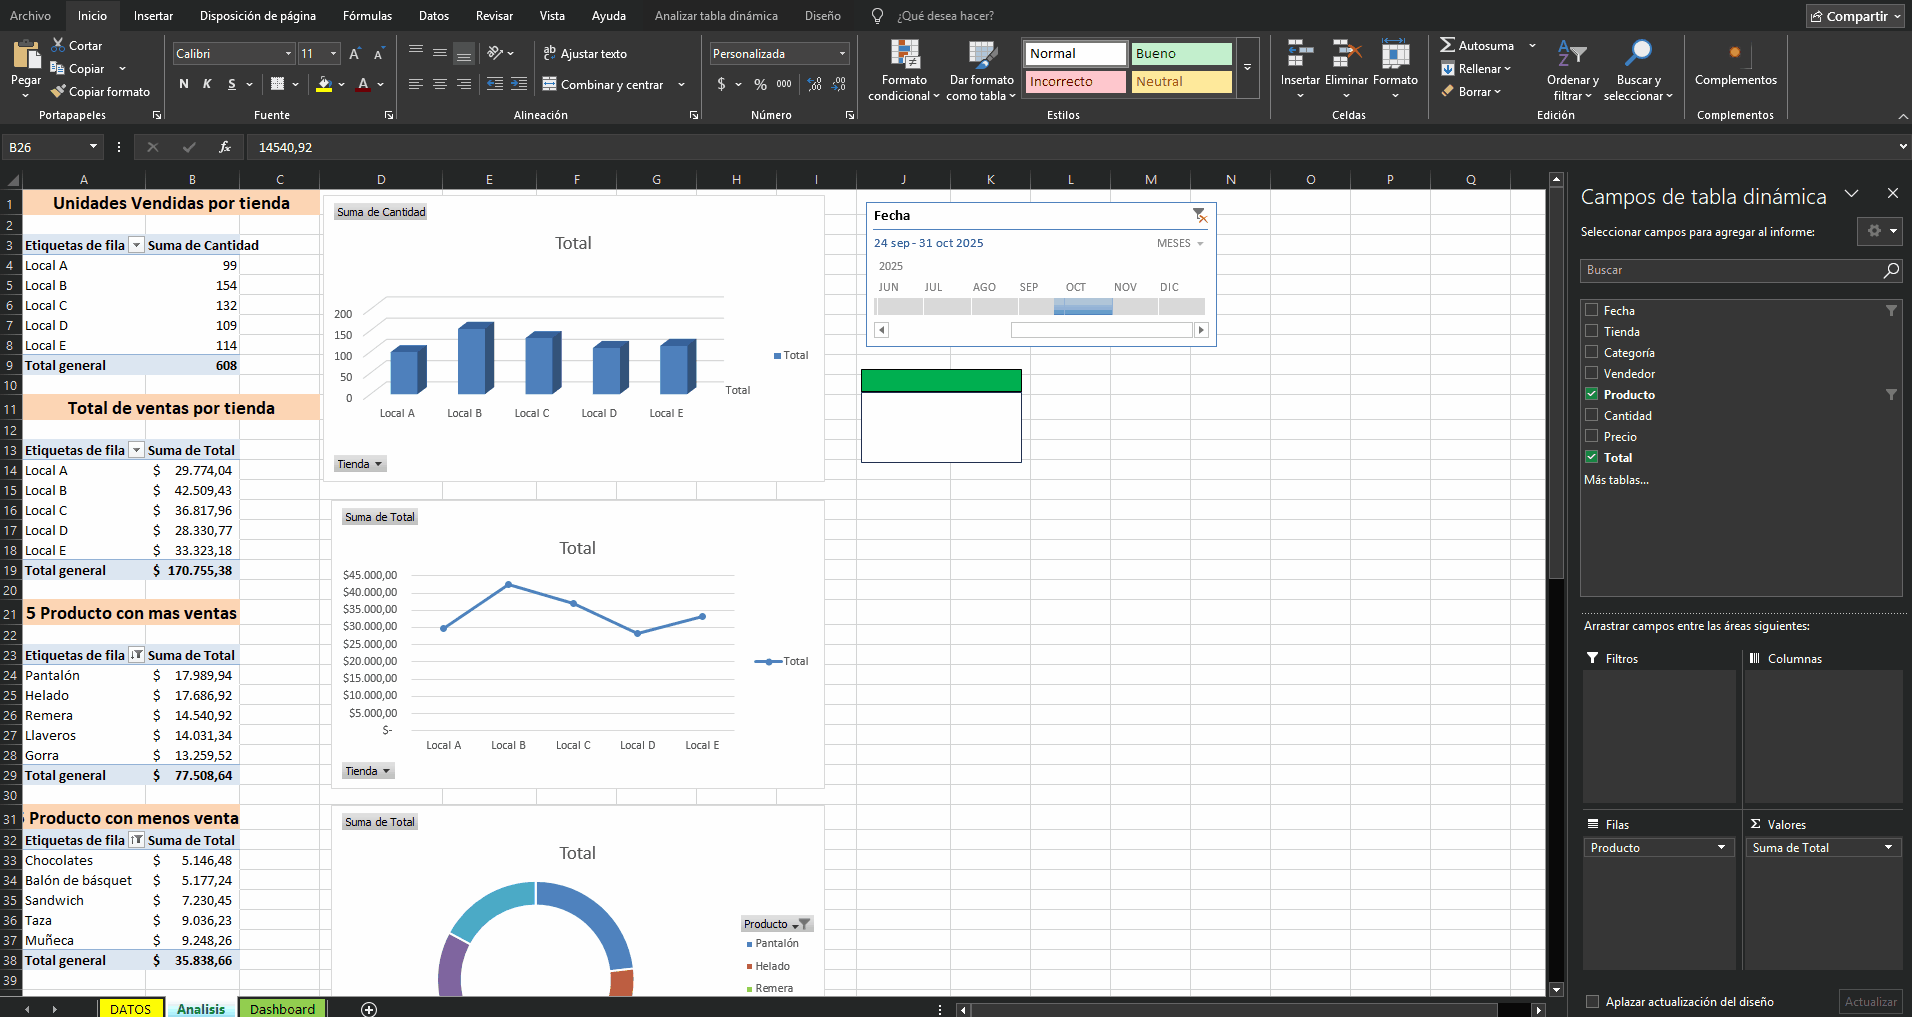The width and height of the screenshot is (1912, 1017).
Task: Open the Suma de Total dropdown in Valores
Action: [1888, 847]
